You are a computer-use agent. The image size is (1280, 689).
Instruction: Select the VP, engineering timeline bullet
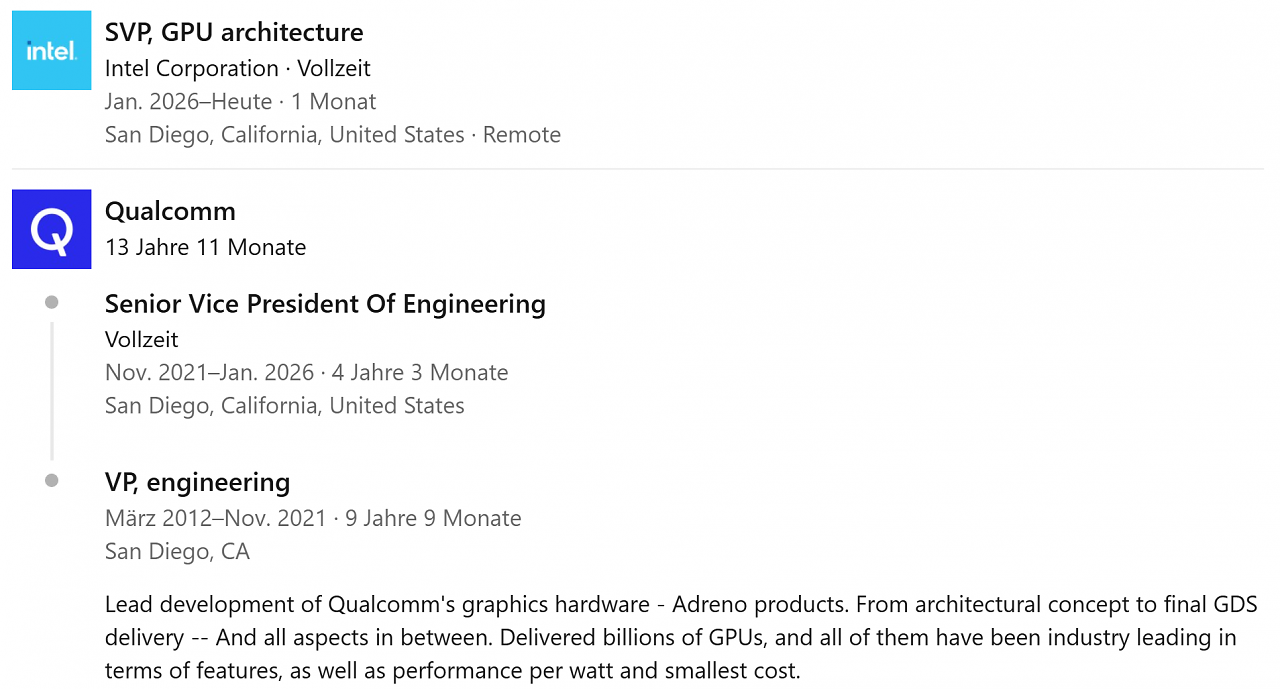pyautogui.click(x=52, y=481)
